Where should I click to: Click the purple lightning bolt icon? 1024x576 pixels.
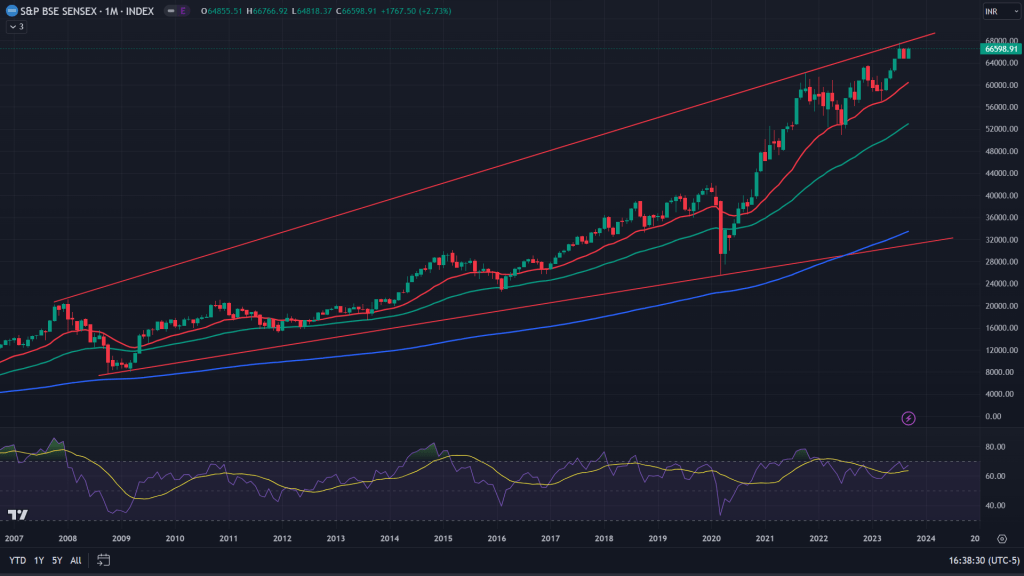click(908, 418)
